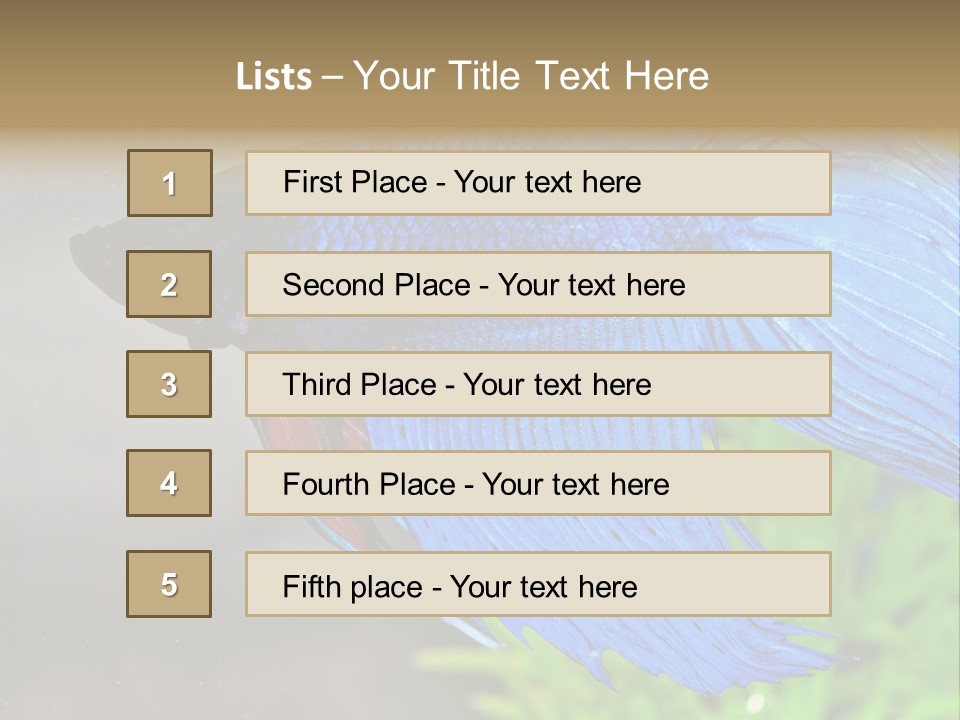Click the number 3 box
960x720 pixels.
pyautogui.click(x=169, y=384)
